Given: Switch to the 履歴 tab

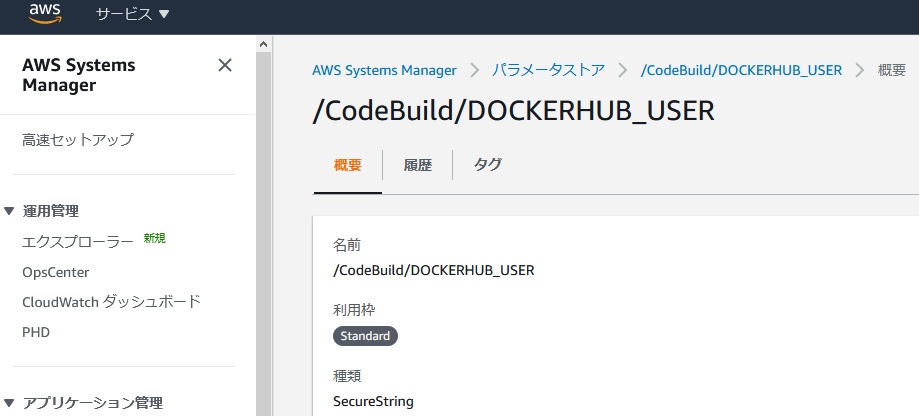Looking at the screenshot, I should coord(417,165).
